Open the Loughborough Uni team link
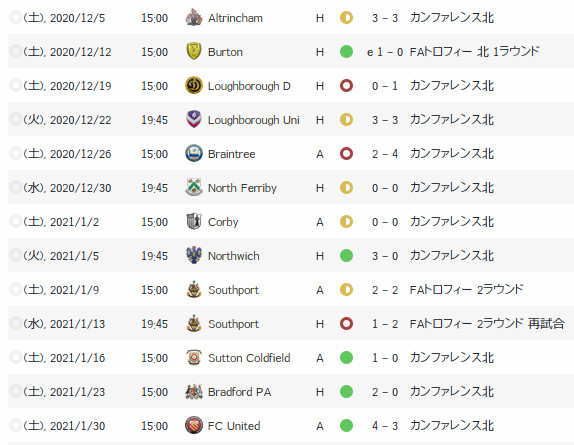The image size is (574, 445). [x=253, y=120]
